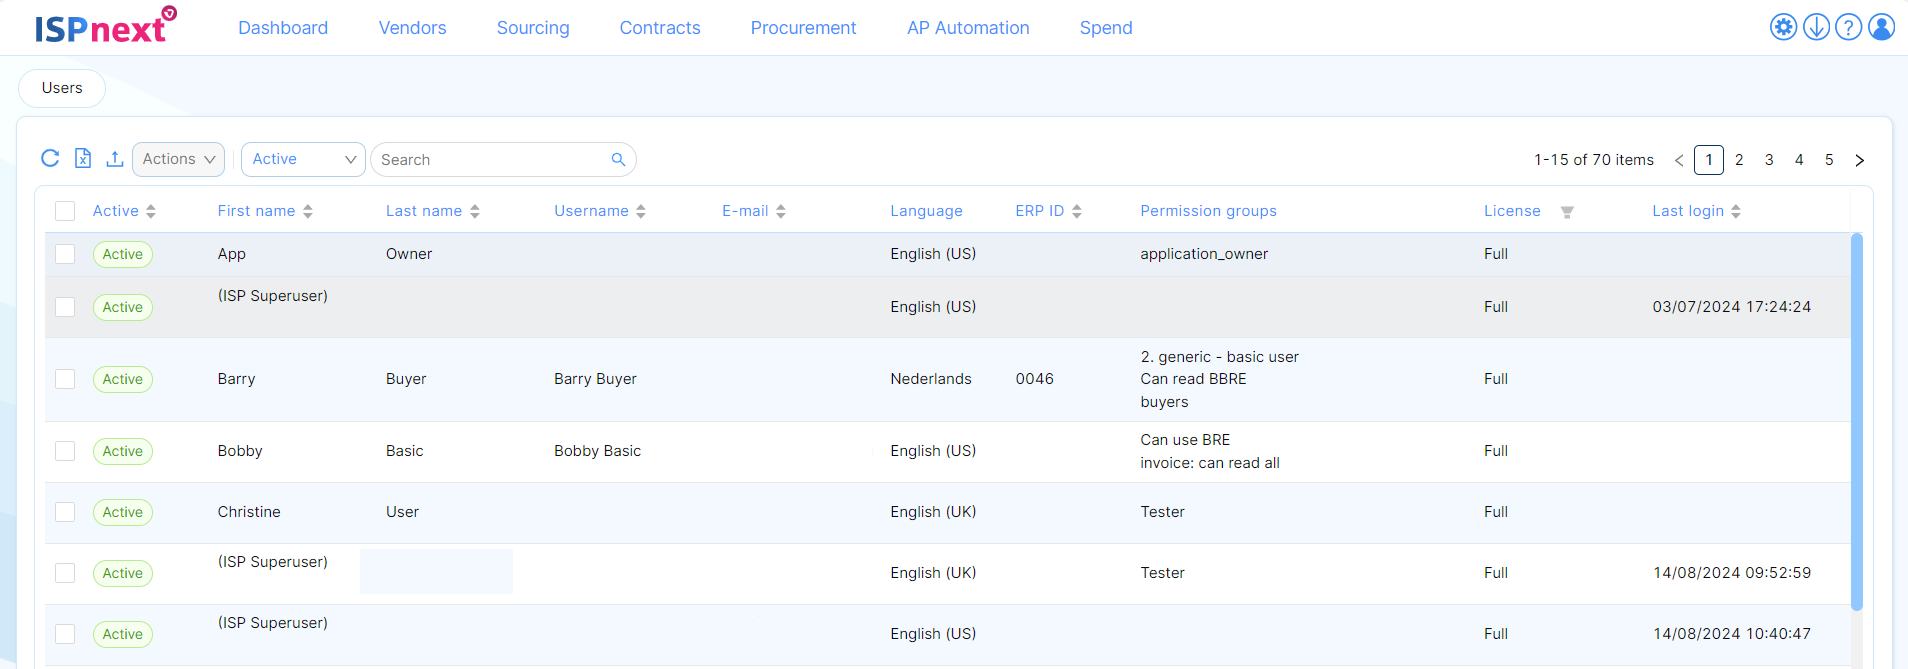Click the next page arrow
The height and width of the screenshot is (669, 1908).
[1859, 160]
